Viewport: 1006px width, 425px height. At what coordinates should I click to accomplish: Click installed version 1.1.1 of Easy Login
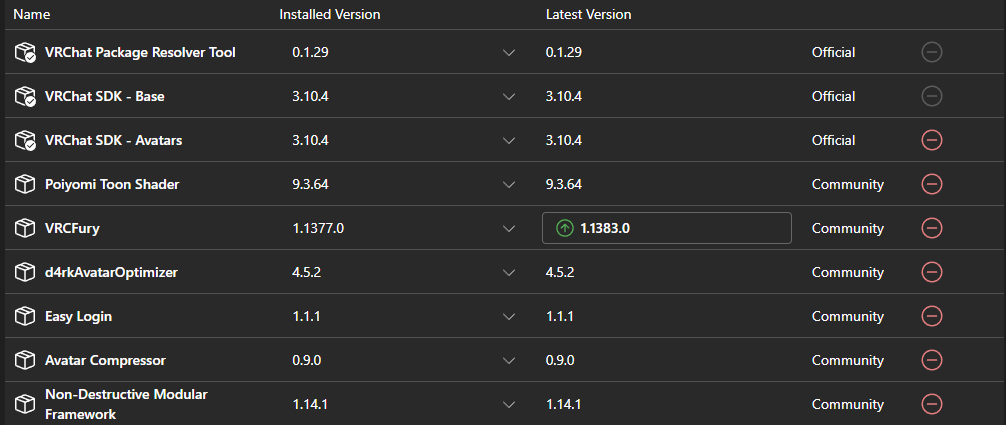(x=306, y=316)
